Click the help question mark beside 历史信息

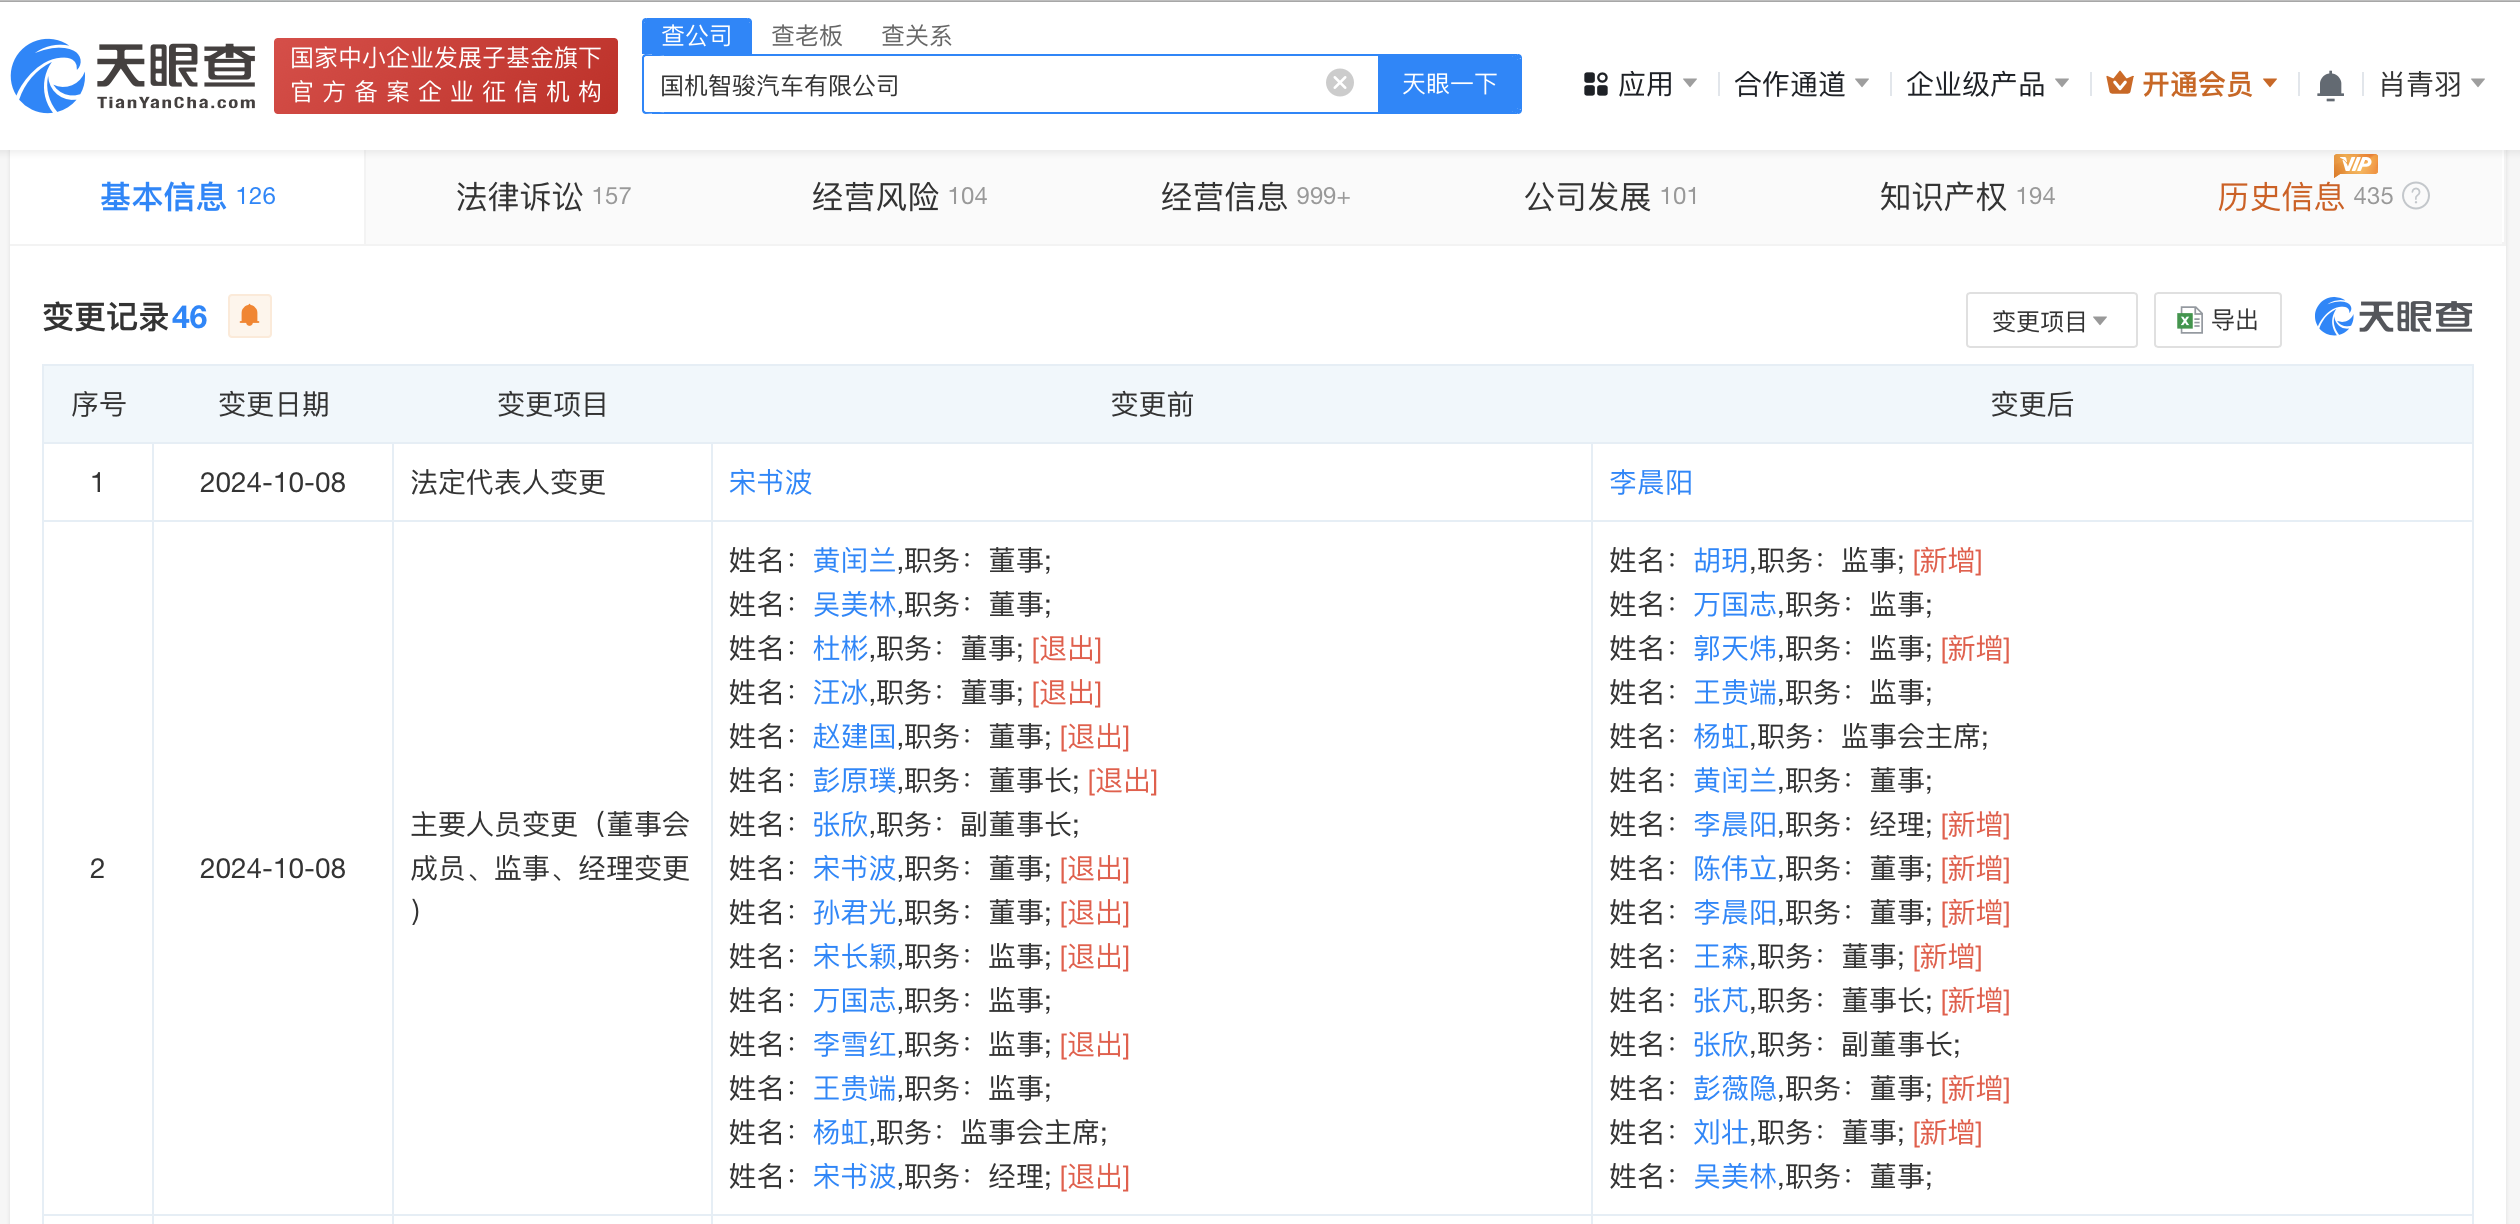pos(2416,196)
